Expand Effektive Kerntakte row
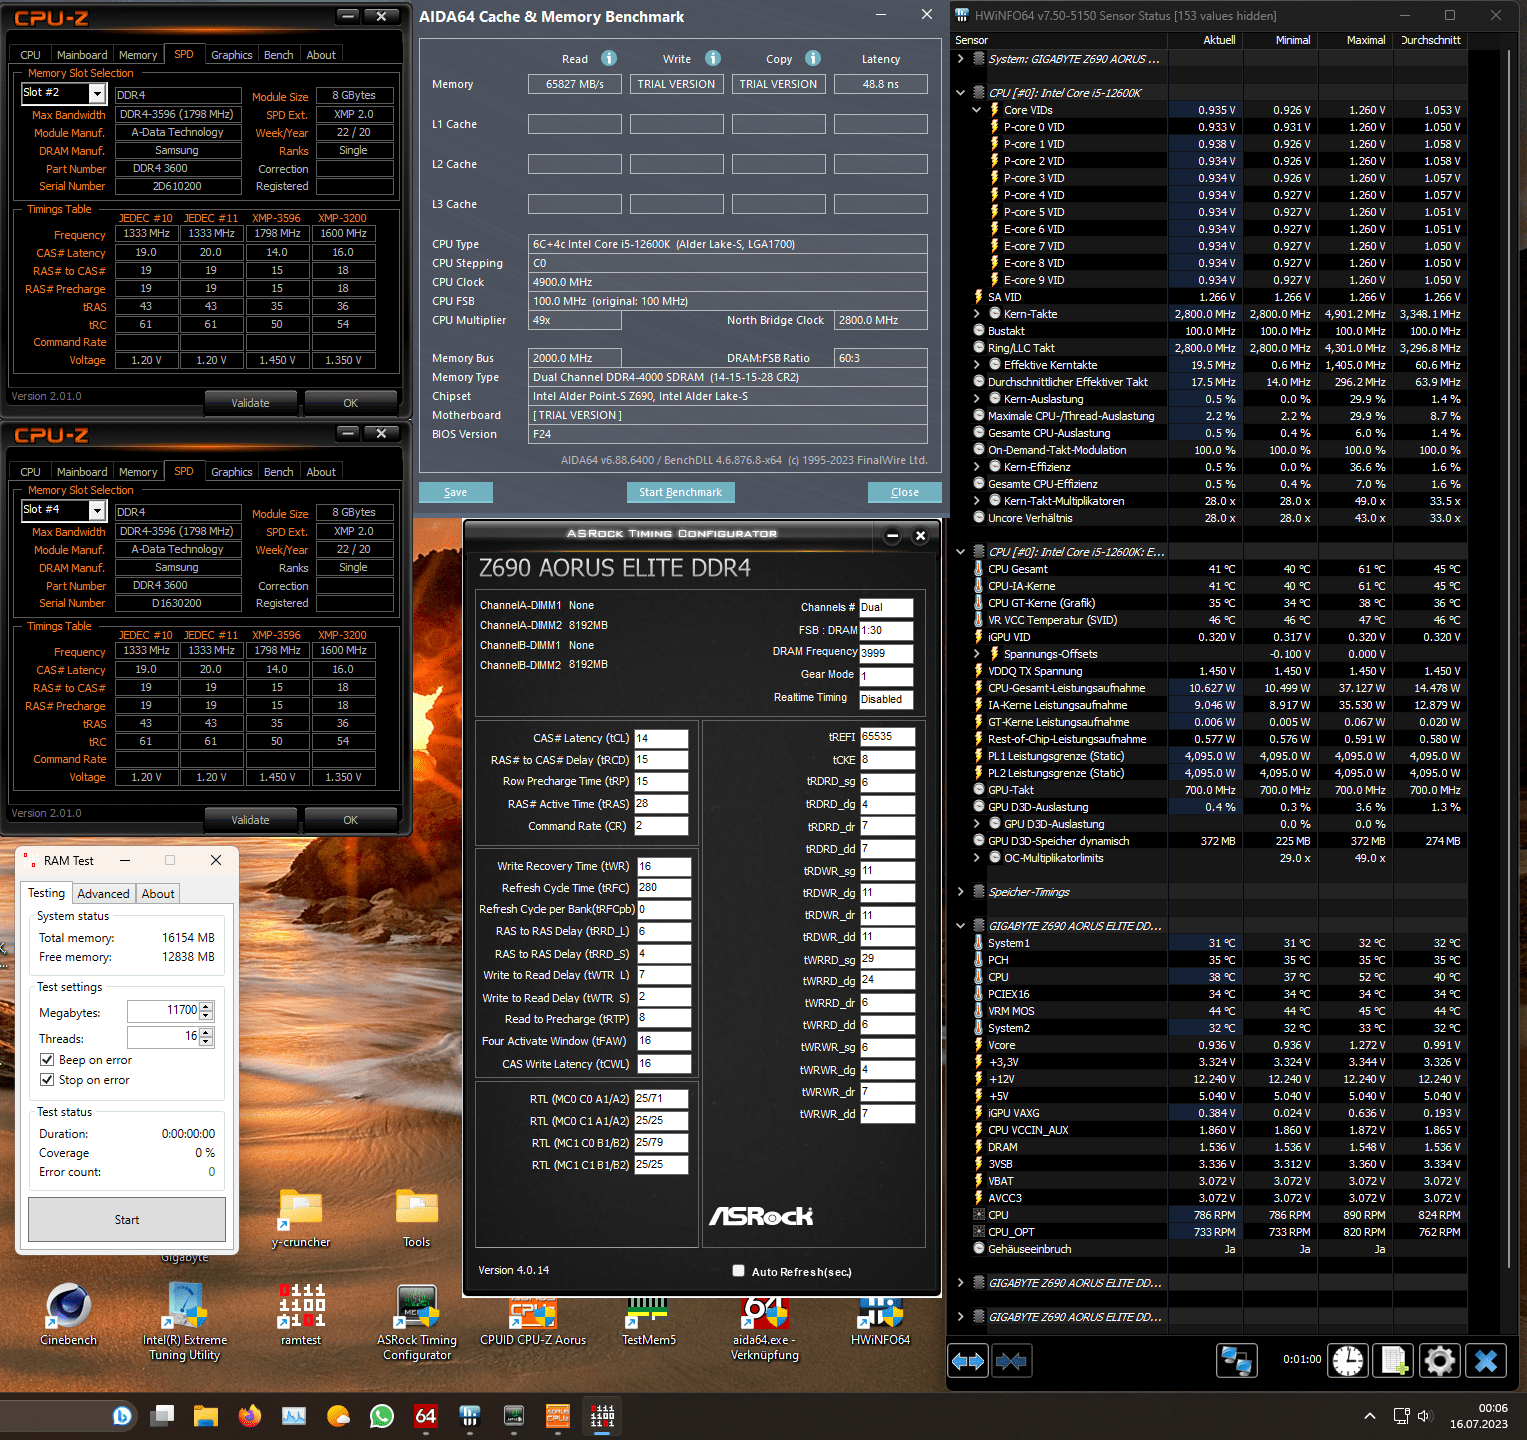This screenshot has height=1440, width=1527. coord(977,365)
